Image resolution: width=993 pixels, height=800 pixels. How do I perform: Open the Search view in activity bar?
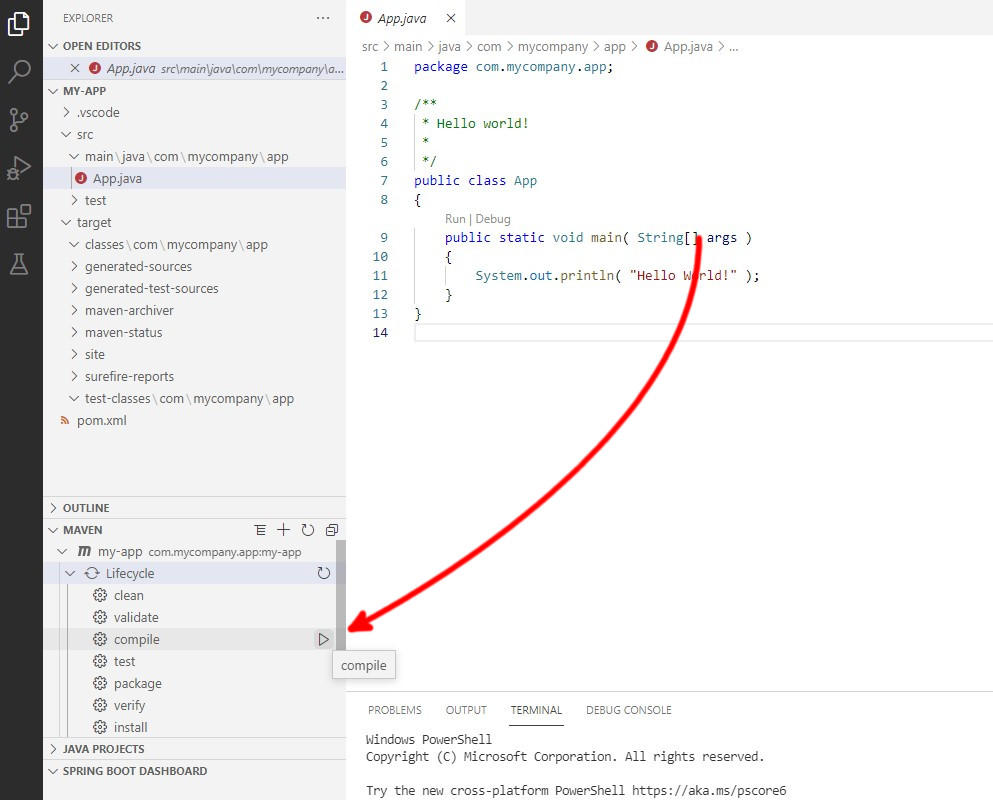[19, 72]
